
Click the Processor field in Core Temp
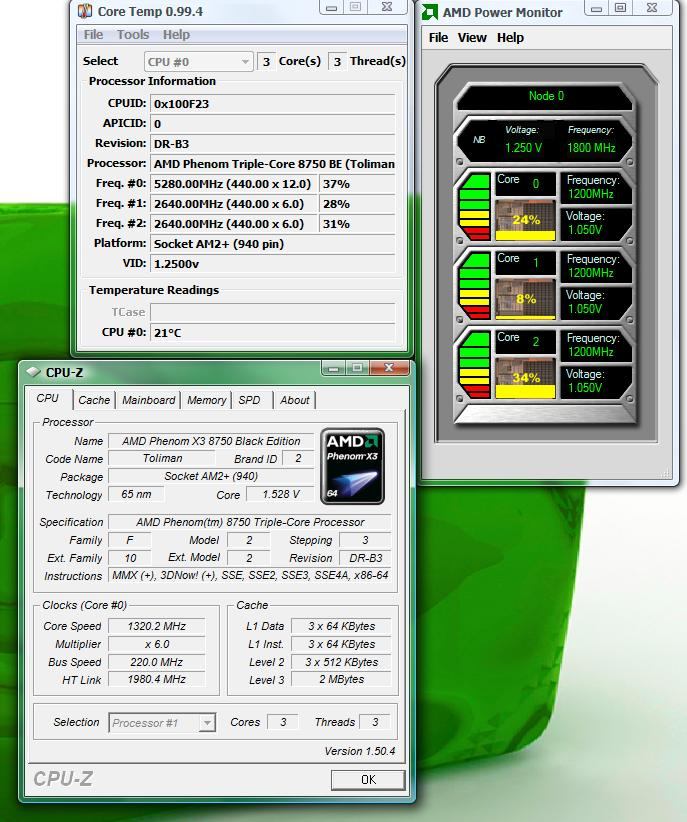click(x=273, y=164)
